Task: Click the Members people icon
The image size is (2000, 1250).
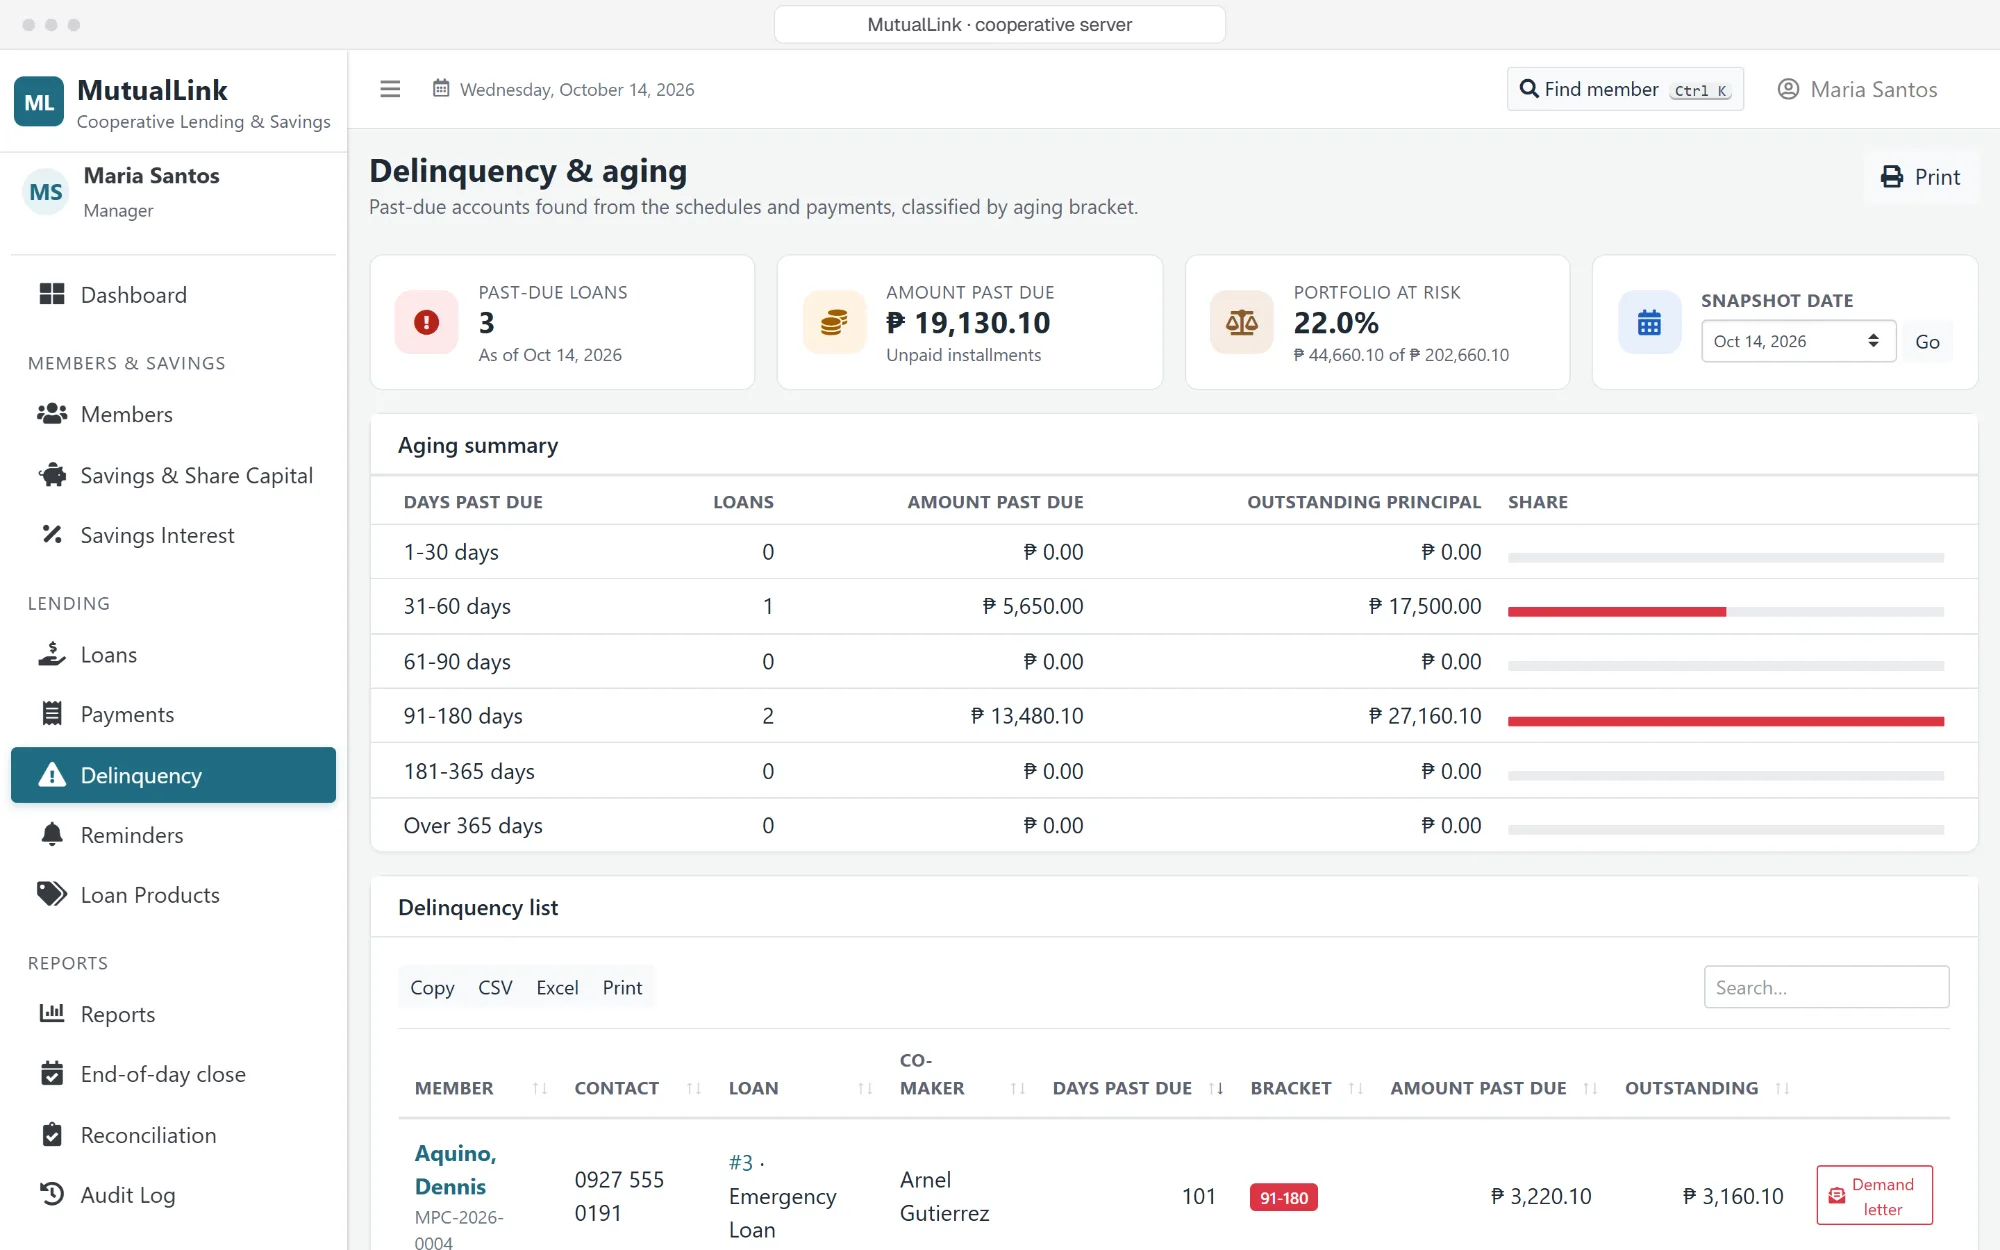Action: 52,413
